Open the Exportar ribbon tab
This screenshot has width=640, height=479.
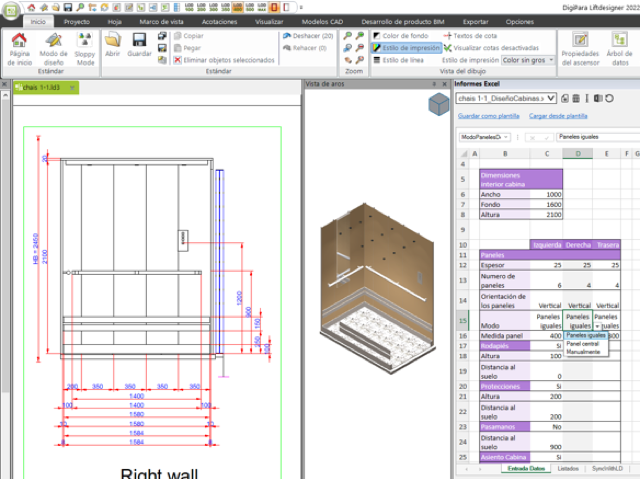pyautogui.click(x=475, y=22)
